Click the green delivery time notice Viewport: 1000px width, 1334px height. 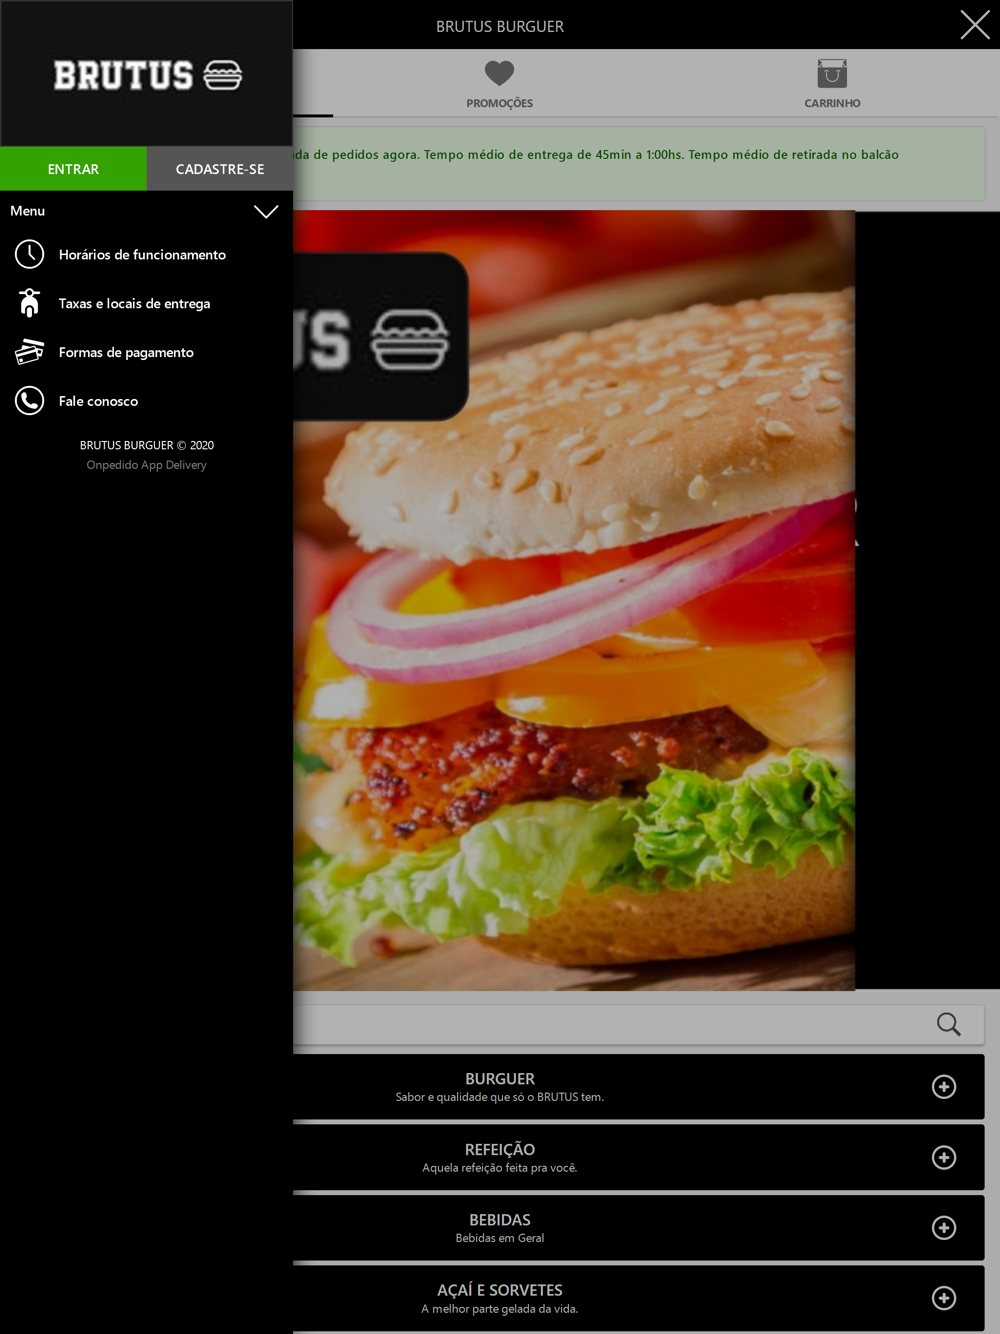pyautogui.click(x=638, y=163)
